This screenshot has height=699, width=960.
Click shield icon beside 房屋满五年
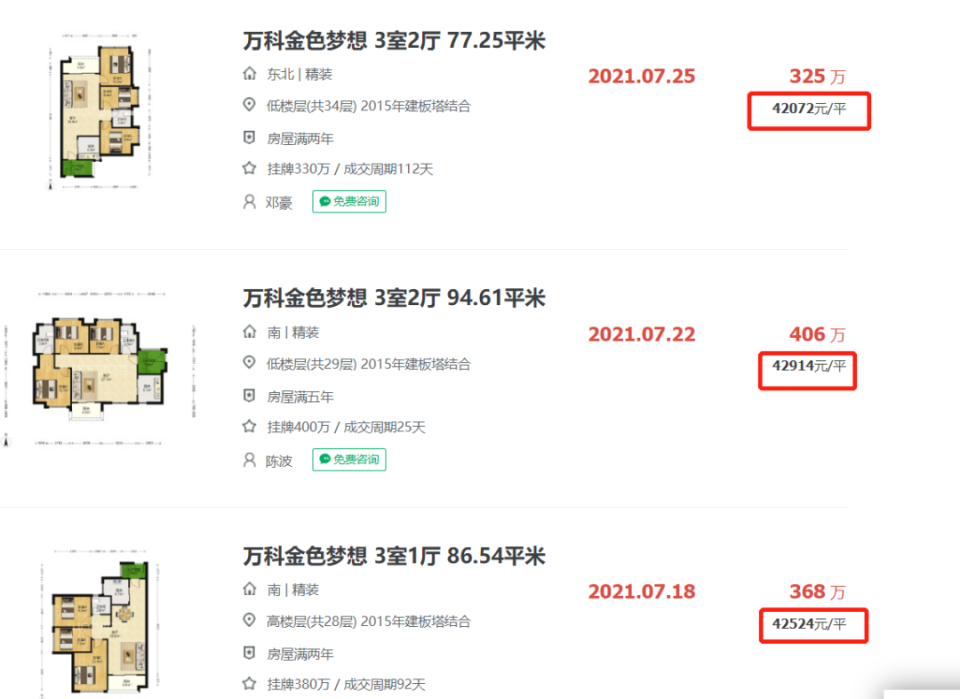[x=249, y=396]
